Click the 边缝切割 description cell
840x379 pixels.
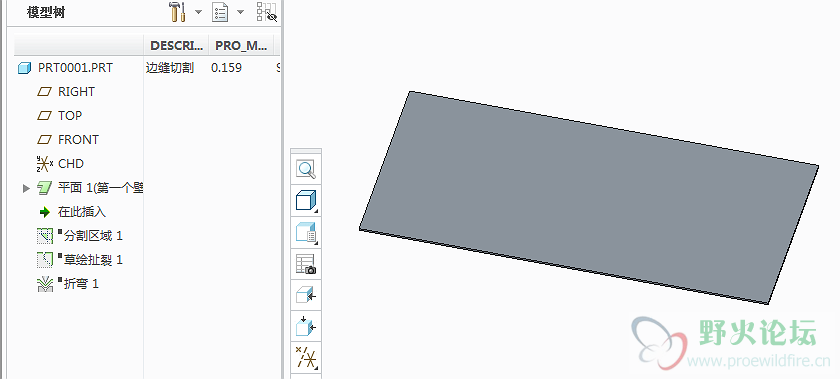tap(170, 68)
